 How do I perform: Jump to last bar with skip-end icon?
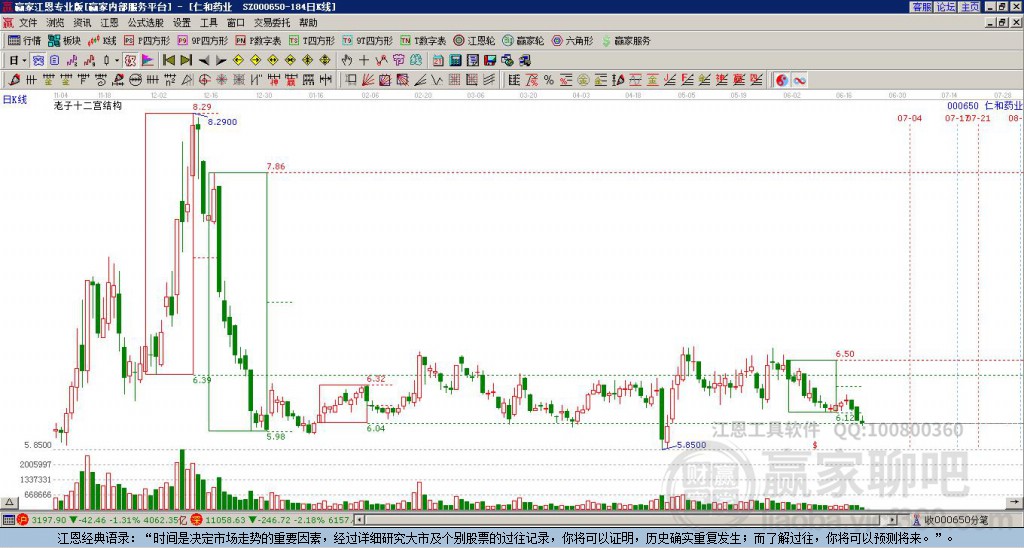point(186,61)
